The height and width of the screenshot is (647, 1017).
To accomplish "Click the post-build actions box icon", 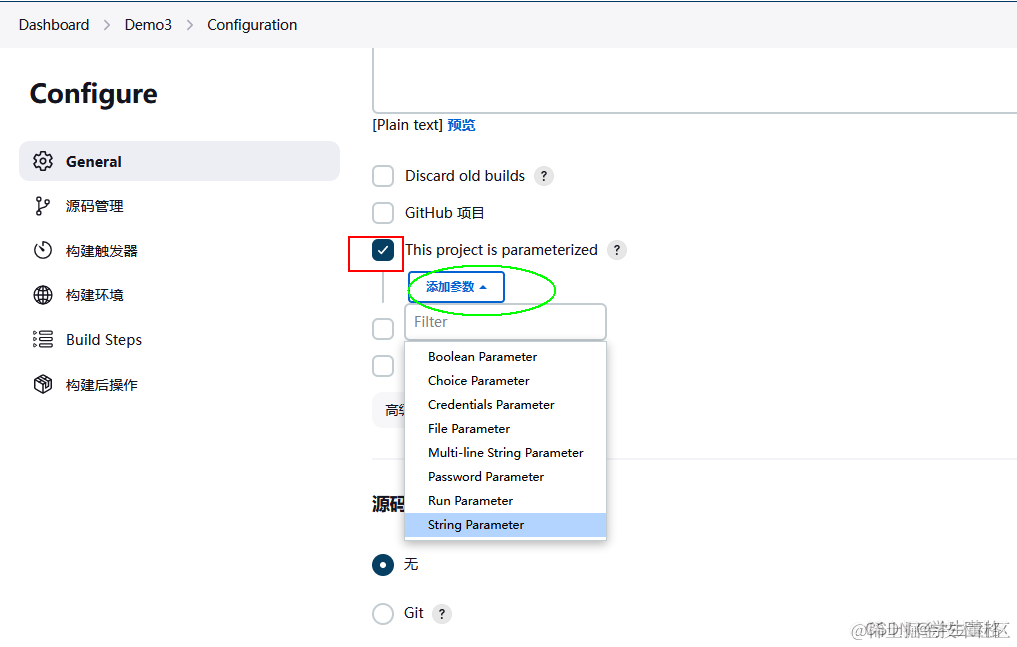I will point(43,384).
